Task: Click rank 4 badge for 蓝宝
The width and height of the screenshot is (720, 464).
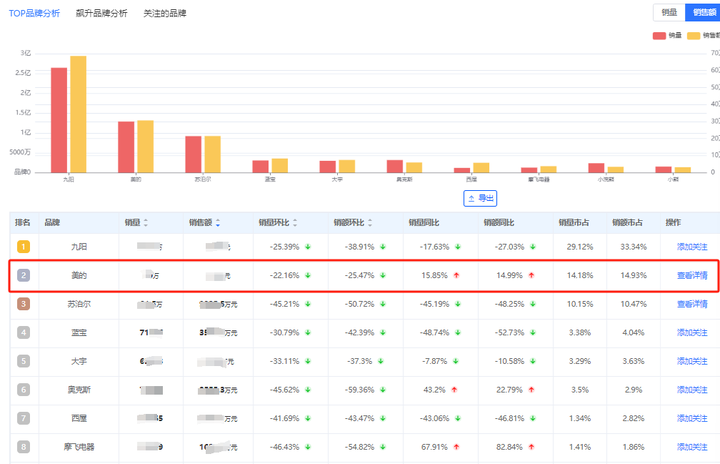Action: [x=23, y=333]
